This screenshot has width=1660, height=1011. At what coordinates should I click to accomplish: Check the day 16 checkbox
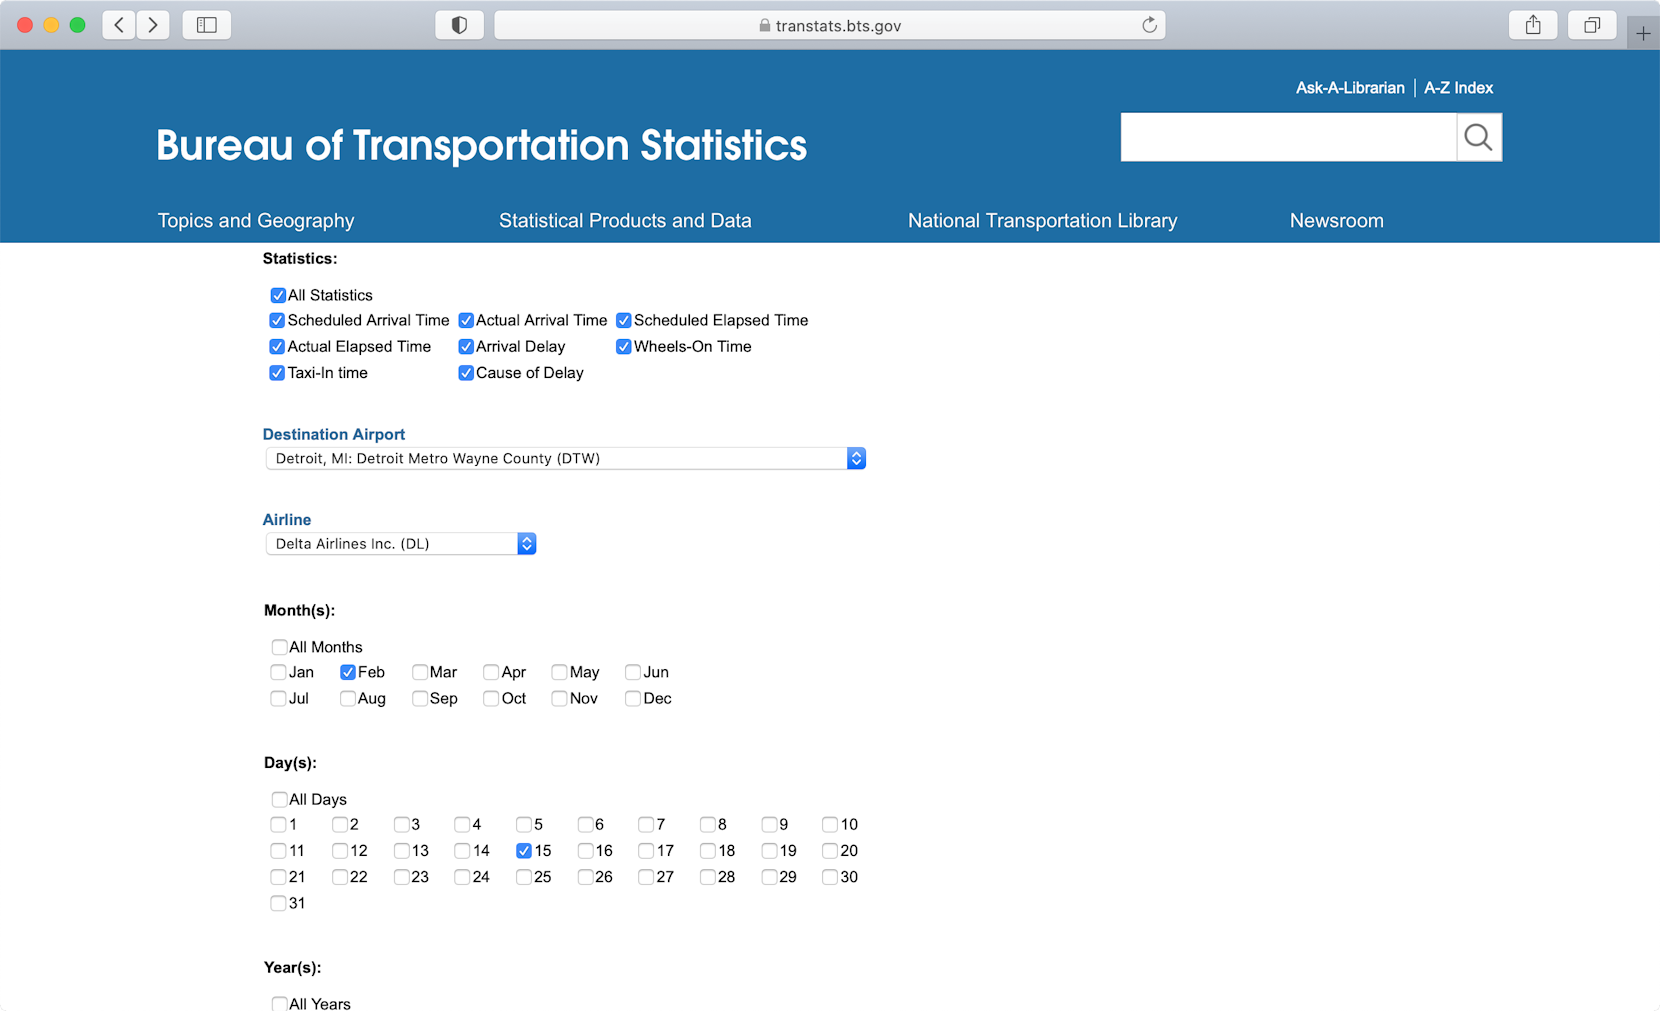pos(585,851)
